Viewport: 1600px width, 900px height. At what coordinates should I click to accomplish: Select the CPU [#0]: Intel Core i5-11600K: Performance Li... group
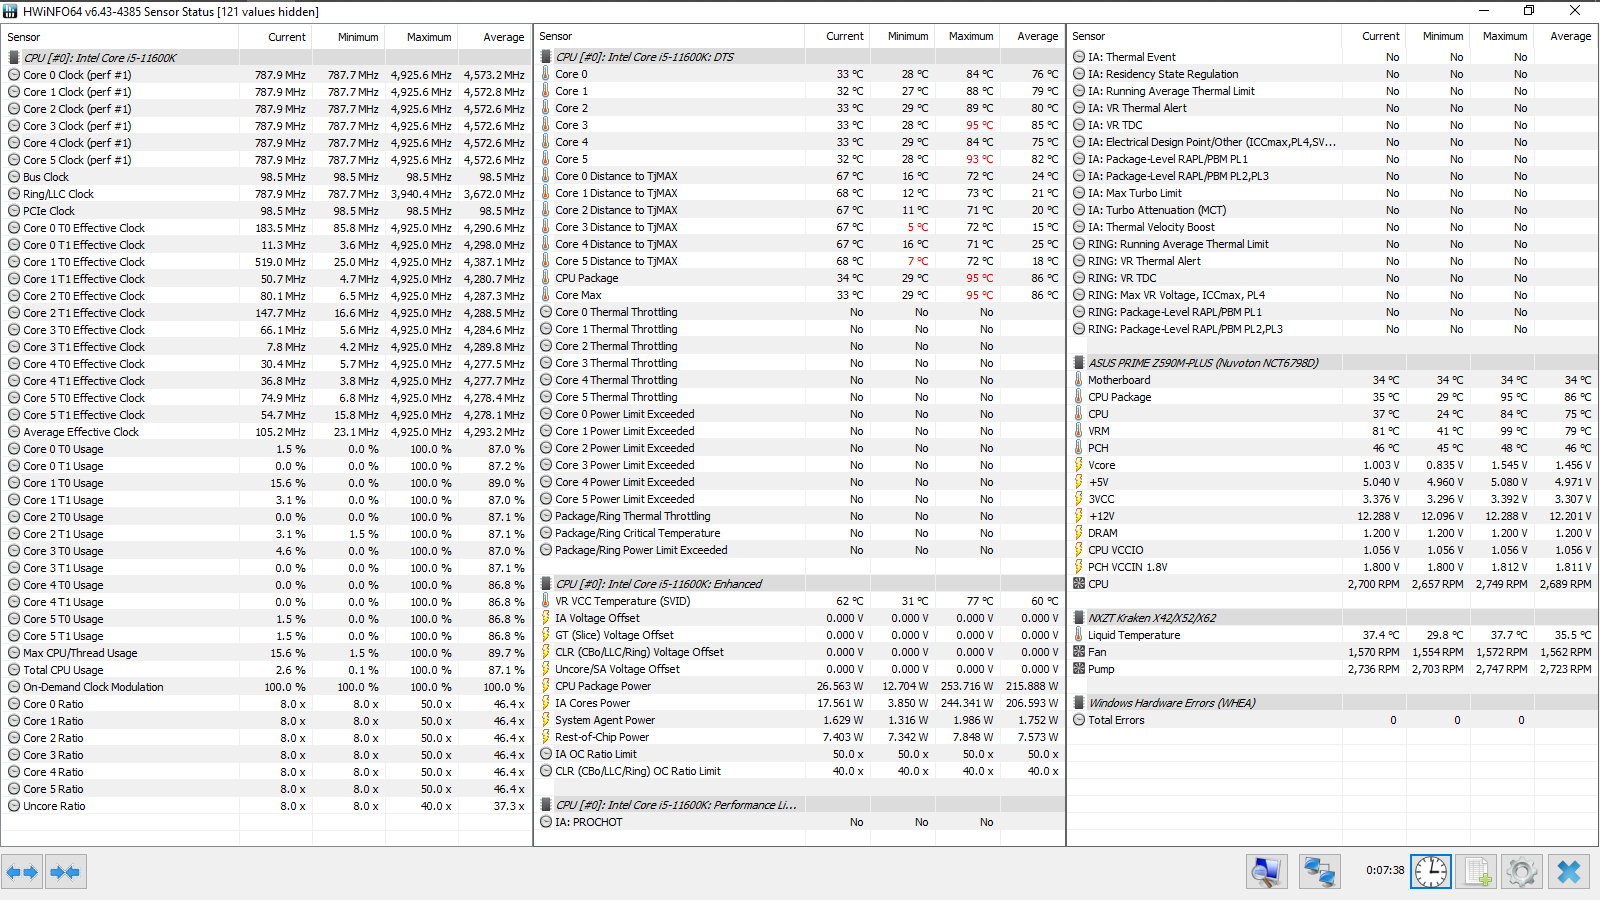click(799, 805)
